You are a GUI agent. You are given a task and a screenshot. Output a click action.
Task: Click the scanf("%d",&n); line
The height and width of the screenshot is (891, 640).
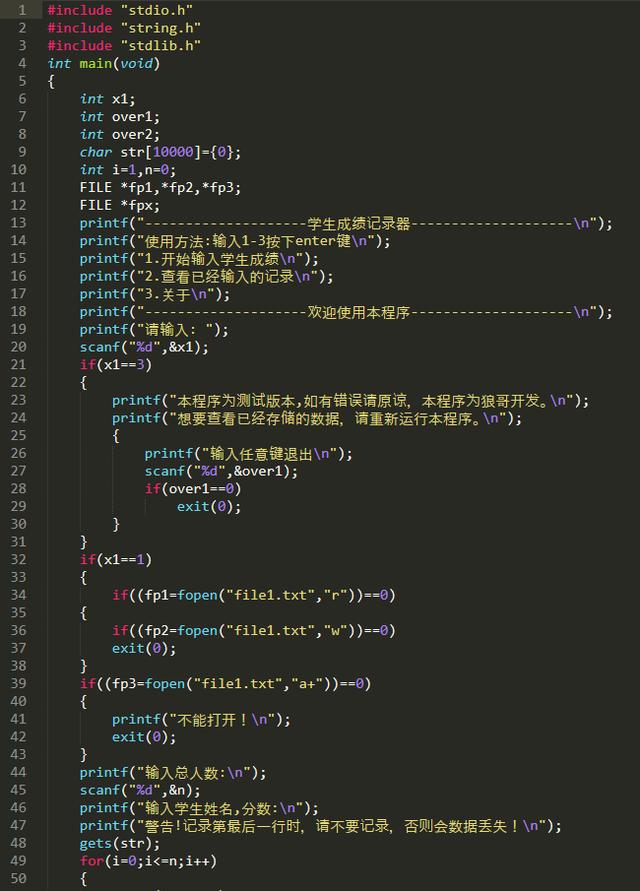[x=140, y=790]
